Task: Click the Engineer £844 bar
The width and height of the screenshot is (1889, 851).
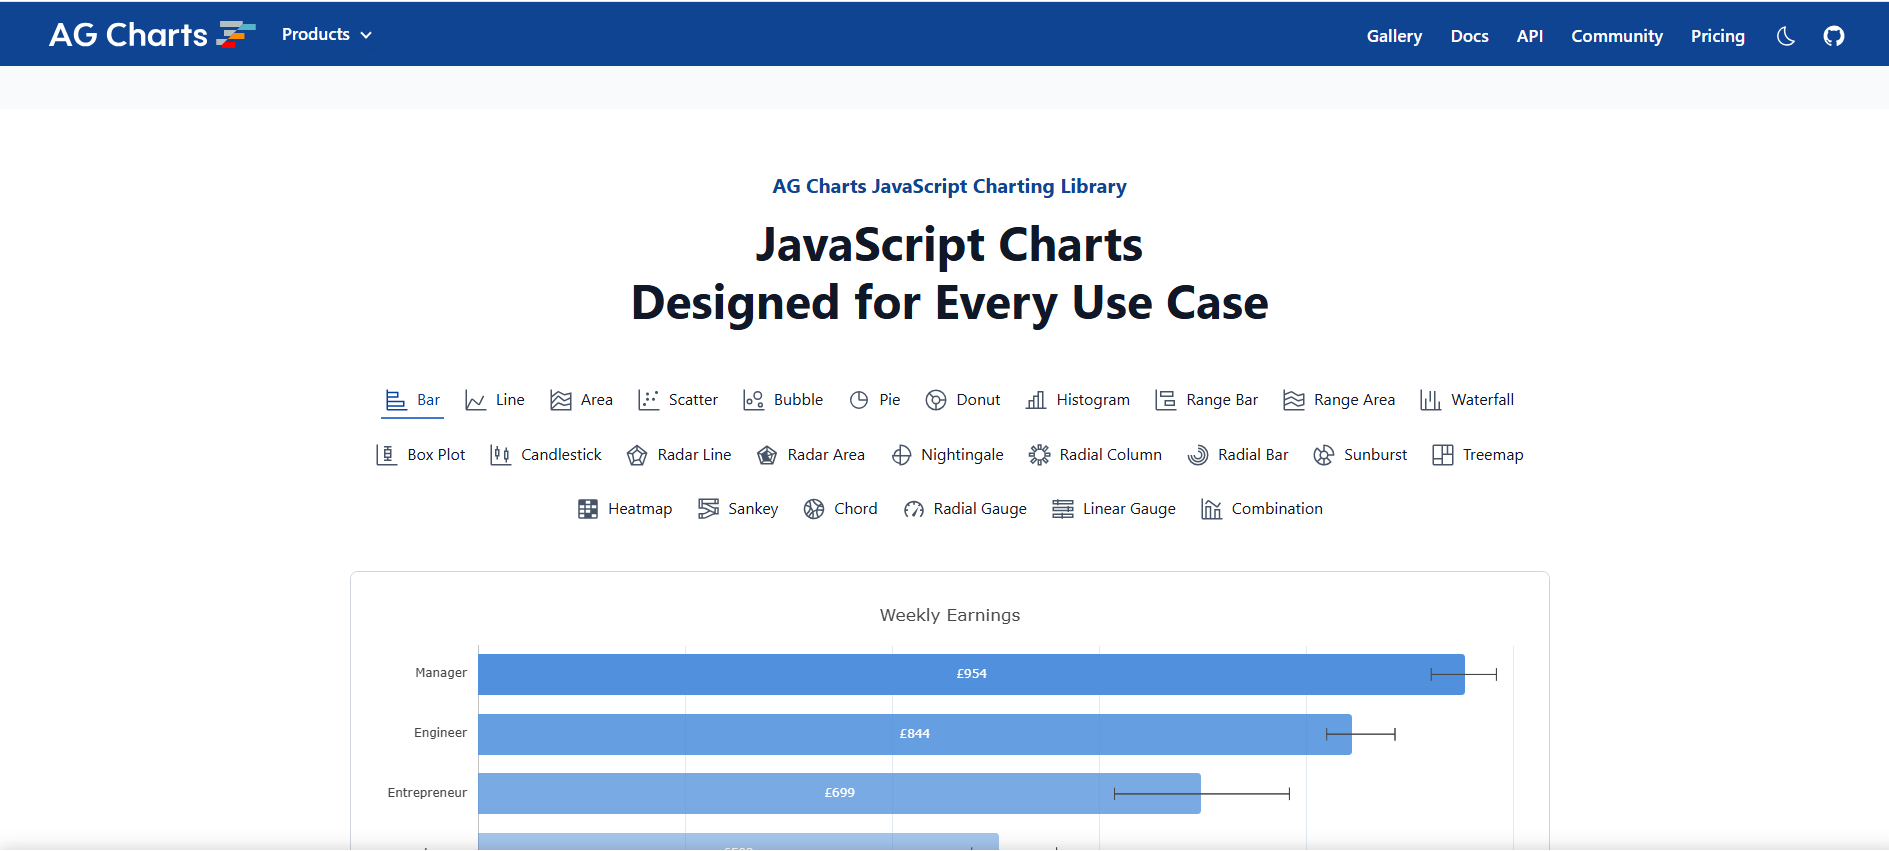Action: click(x=914, y=734)
